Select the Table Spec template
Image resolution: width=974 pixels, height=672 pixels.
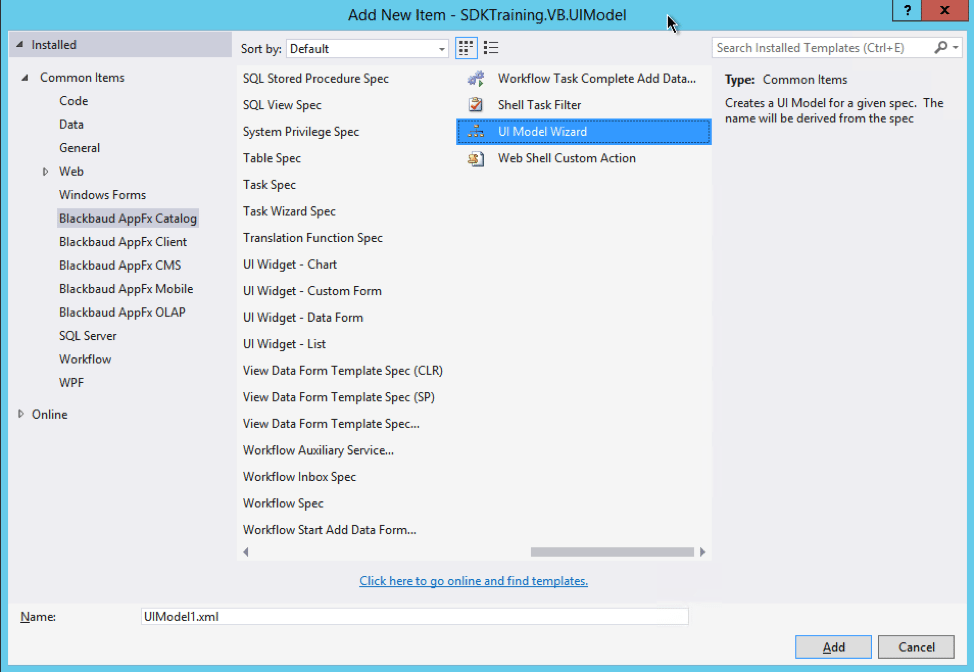tap(271, 157)
